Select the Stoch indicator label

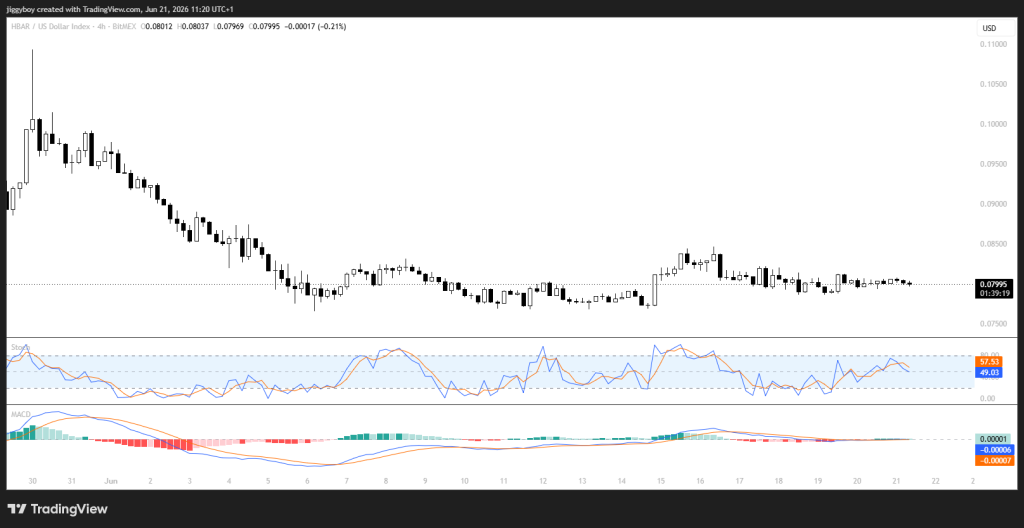(x=21, y=348)
